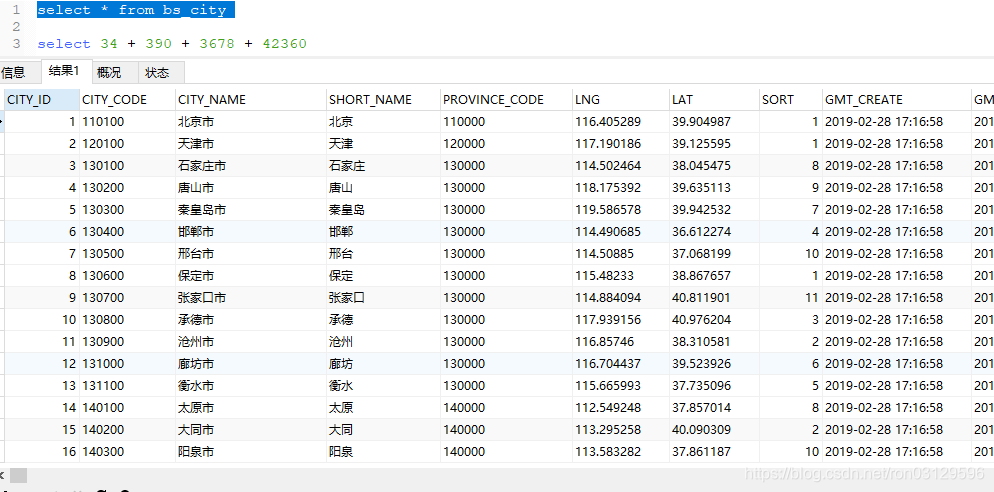Image resolution: width=994 pixels, height=492 pixels.
Task: Click the SORT column header
Action: click(791, 100)
